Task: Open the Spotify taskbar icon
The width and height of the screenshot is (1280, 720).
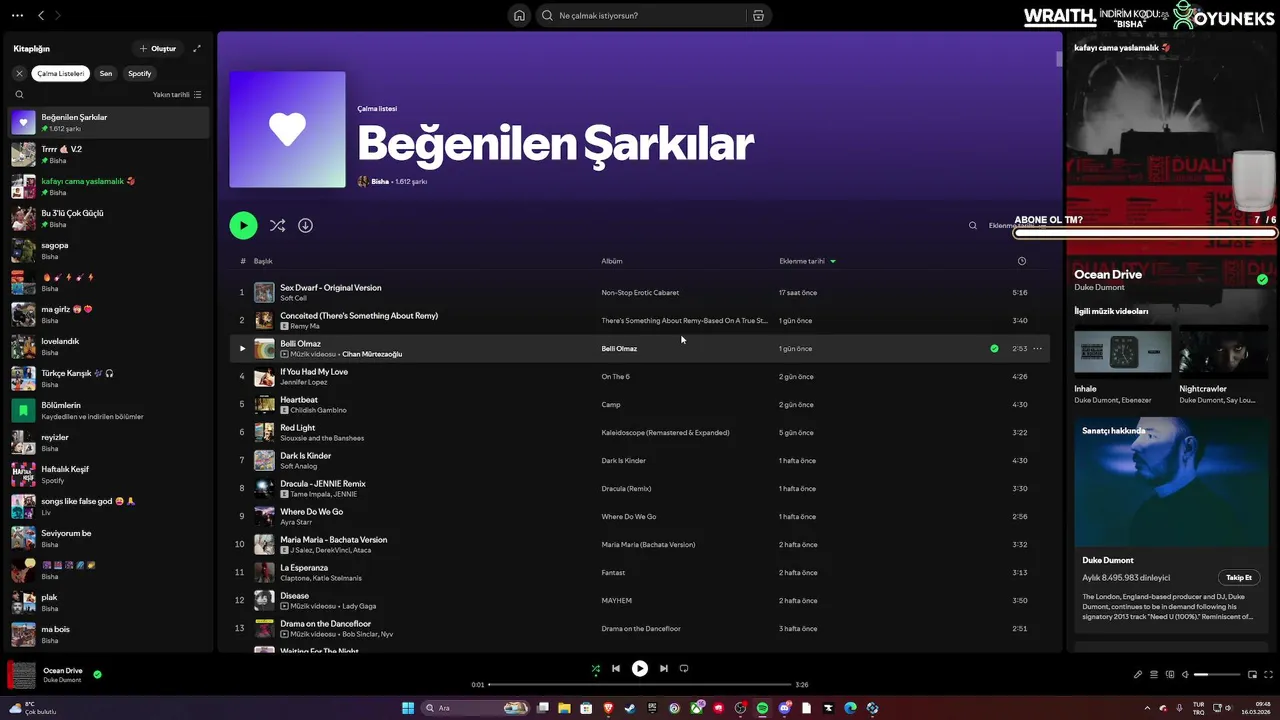Action: click(x=762, y=708)
